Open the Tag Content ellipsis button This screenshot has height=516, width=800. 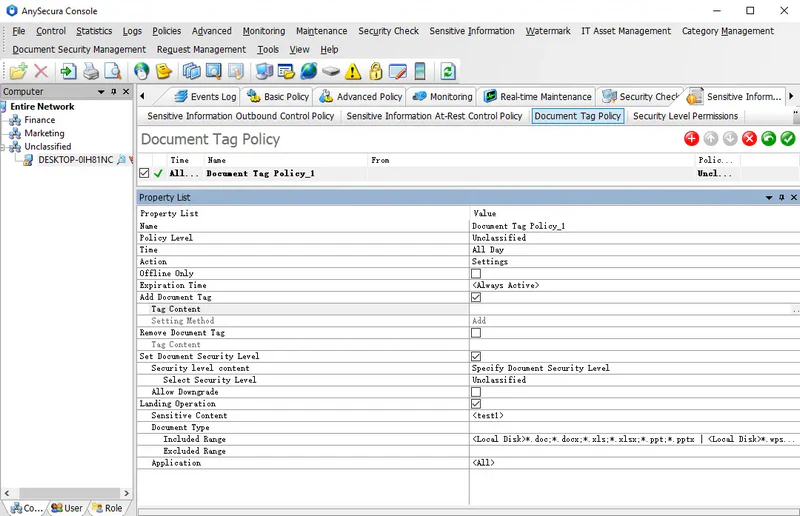pos(795,309)
